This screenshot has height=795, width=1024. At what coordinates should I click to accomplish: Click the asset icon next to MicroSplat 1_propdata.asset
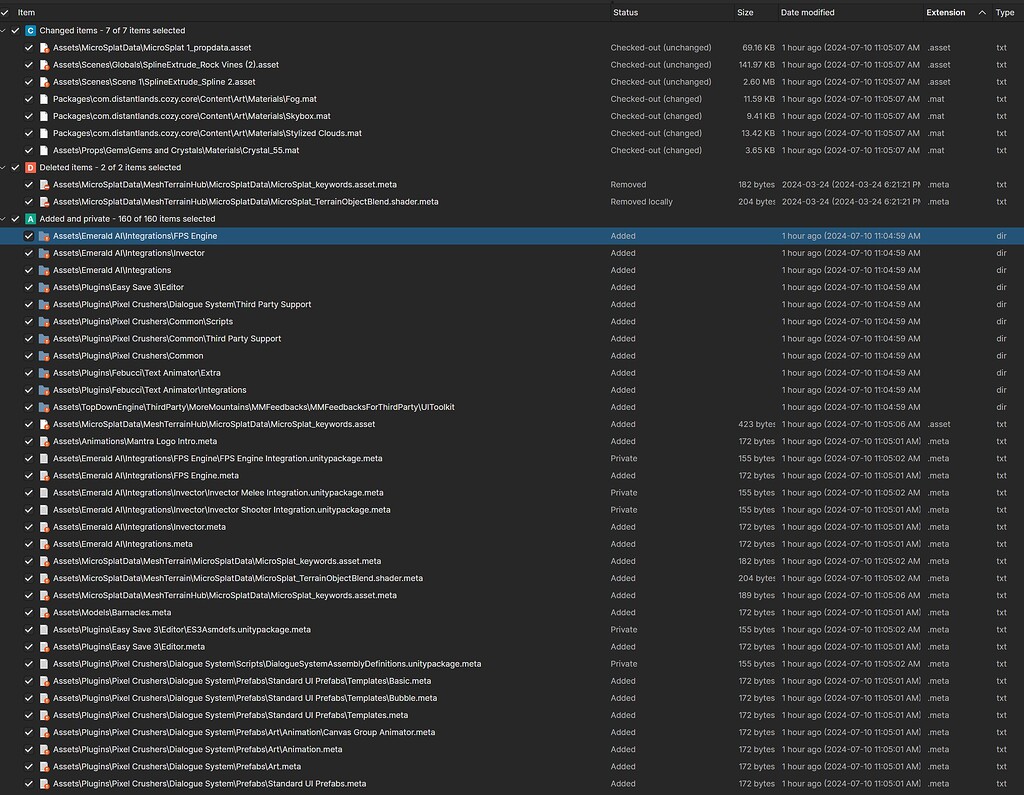click(44, 47)
